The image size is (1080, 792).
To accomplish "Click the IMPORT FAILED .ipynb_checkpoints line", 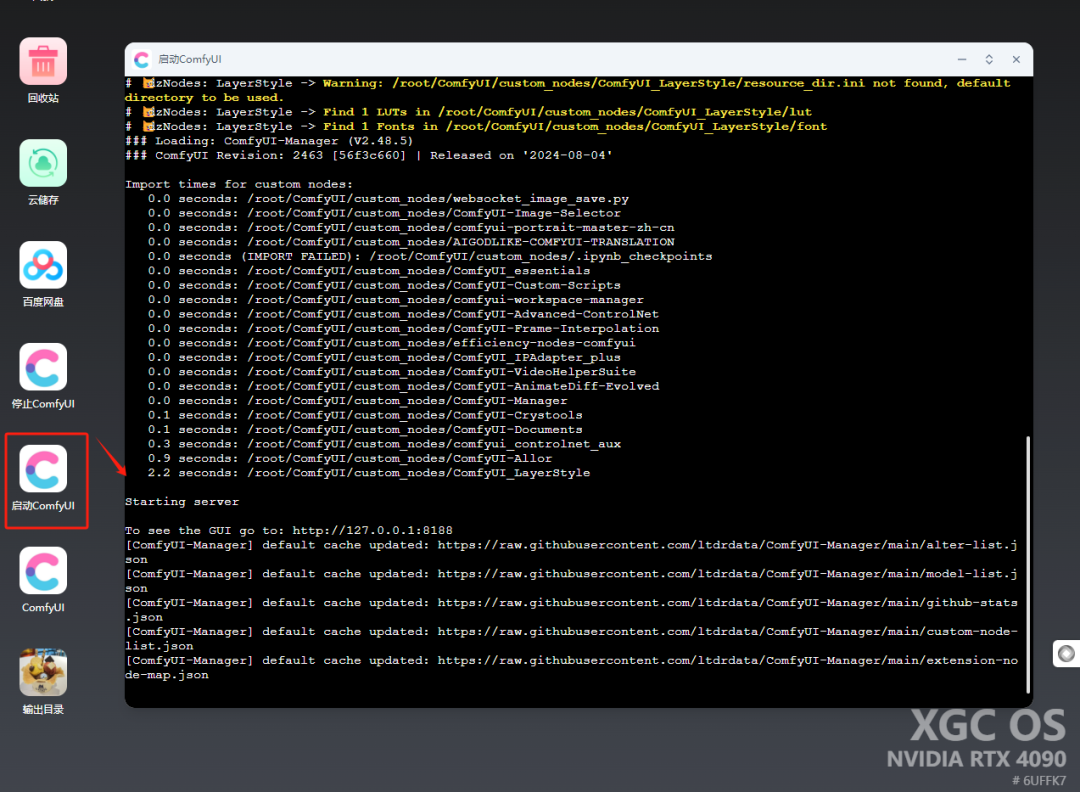I will tap(430, 256).
